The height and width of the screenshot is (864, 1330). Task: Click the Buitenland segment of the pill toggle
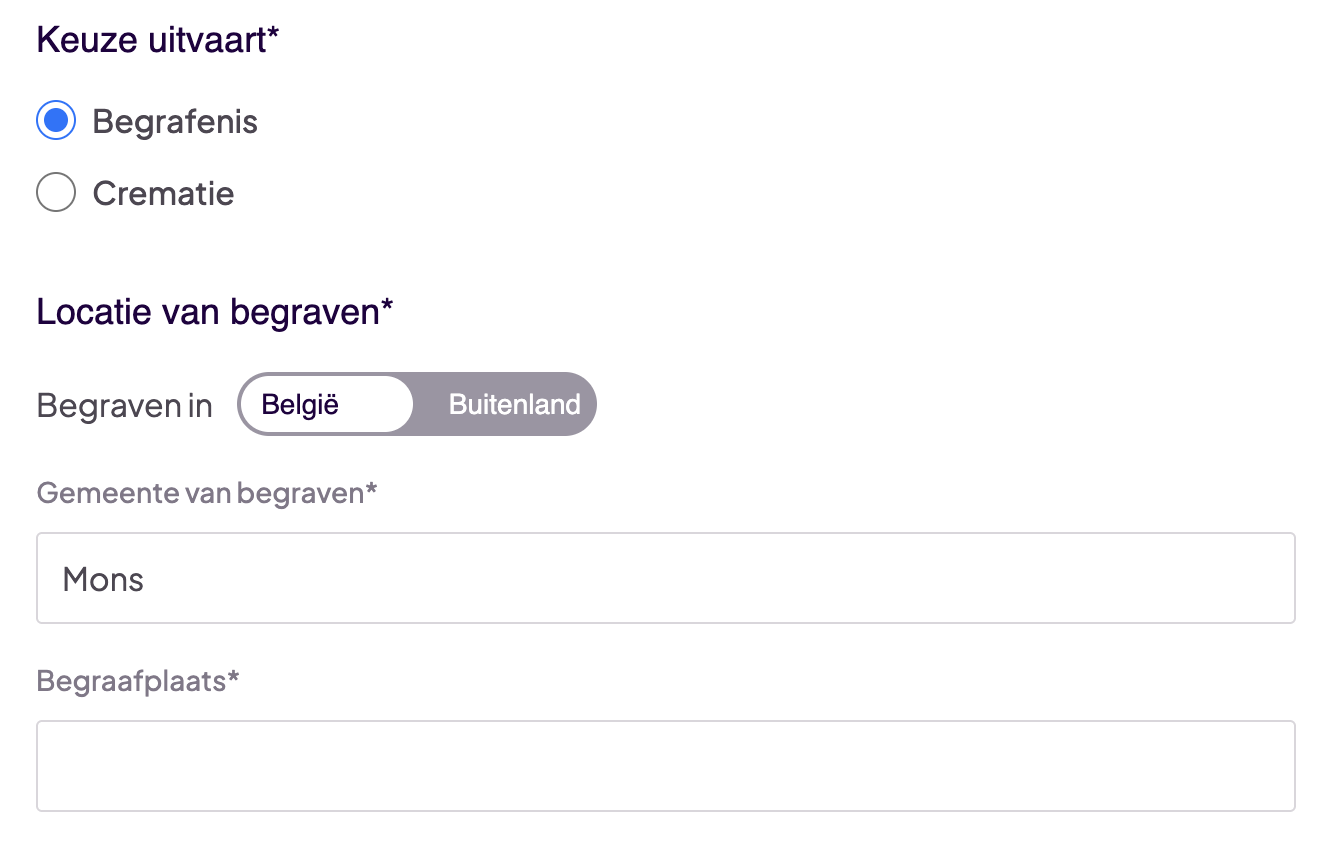click(514, 404)
